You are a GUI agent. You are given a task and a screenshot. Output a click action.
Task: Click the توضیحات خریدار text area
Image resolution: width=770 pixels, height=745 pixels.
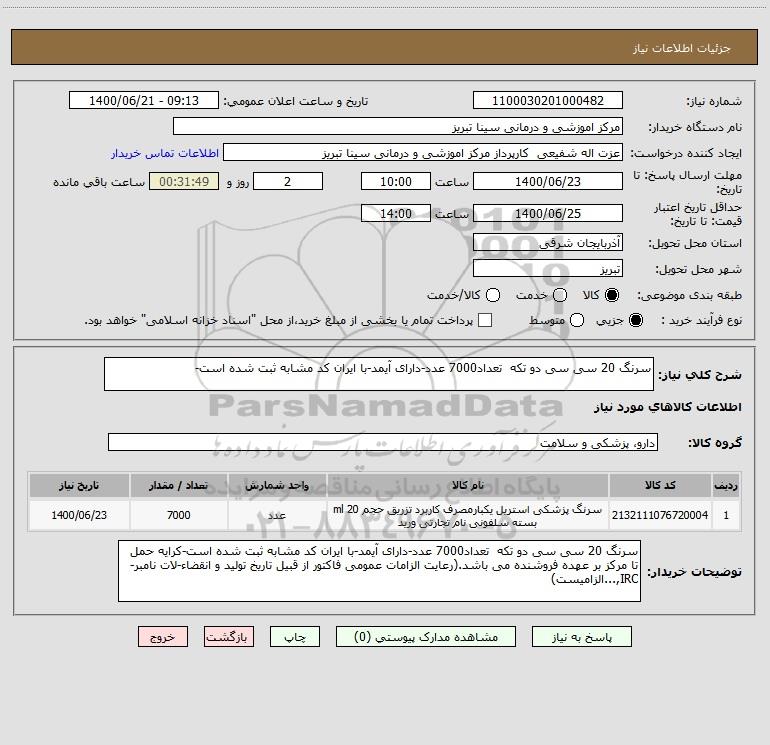click(x=379, y=571)
